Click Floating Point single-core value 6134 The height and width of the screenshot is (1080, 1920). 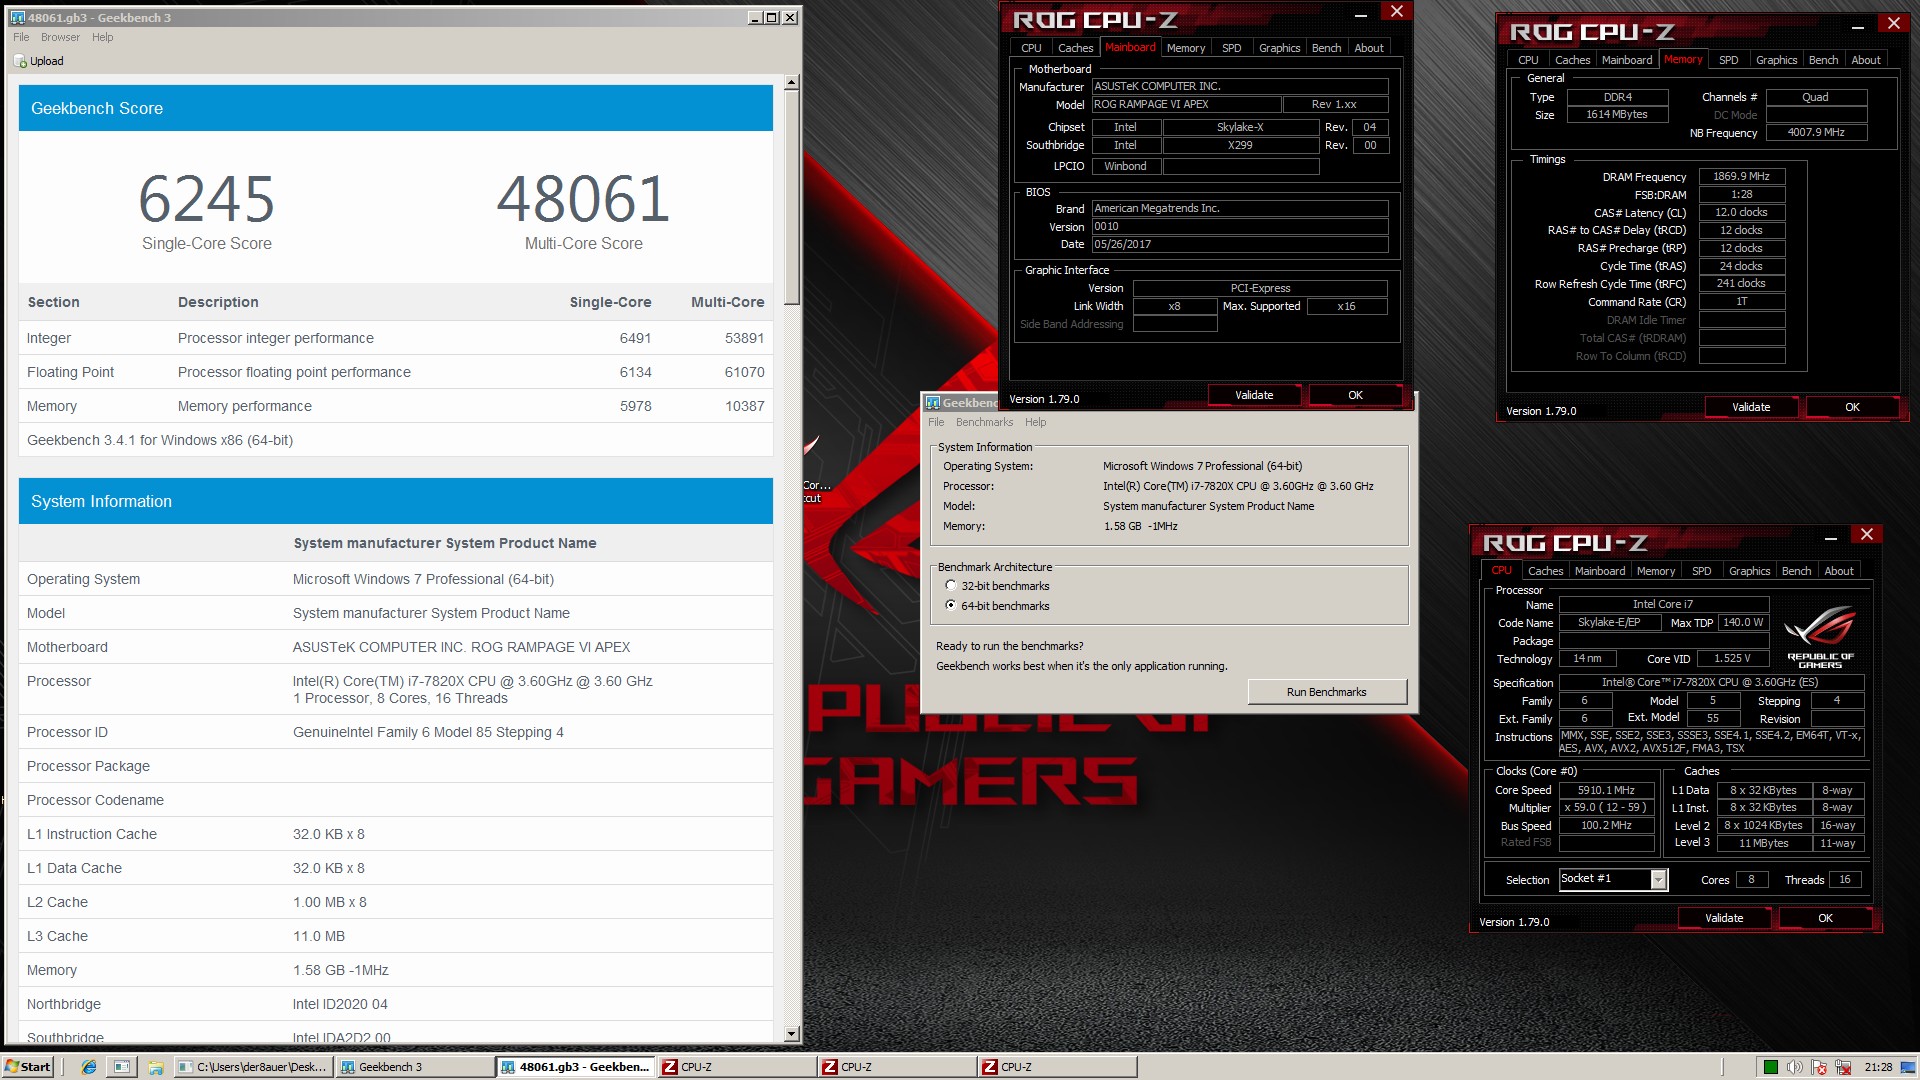coord(635,372)
